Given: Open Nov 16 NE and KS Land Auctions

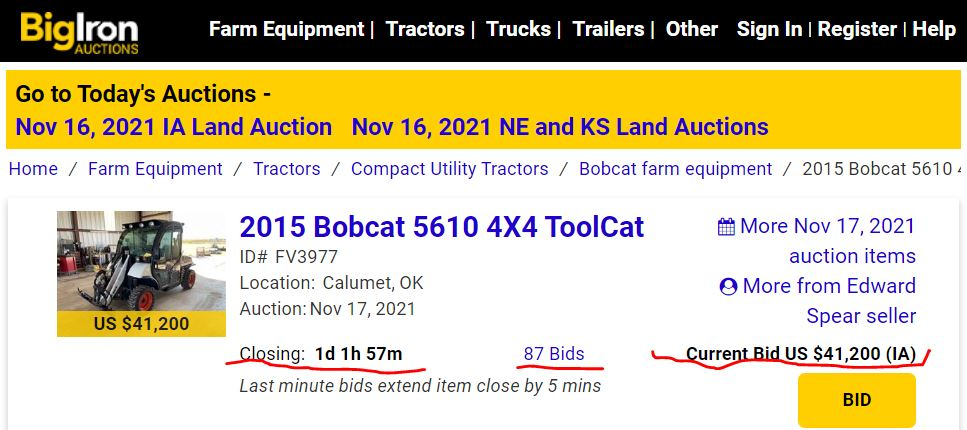Looking at the screenshot, I should pos(560,127).
